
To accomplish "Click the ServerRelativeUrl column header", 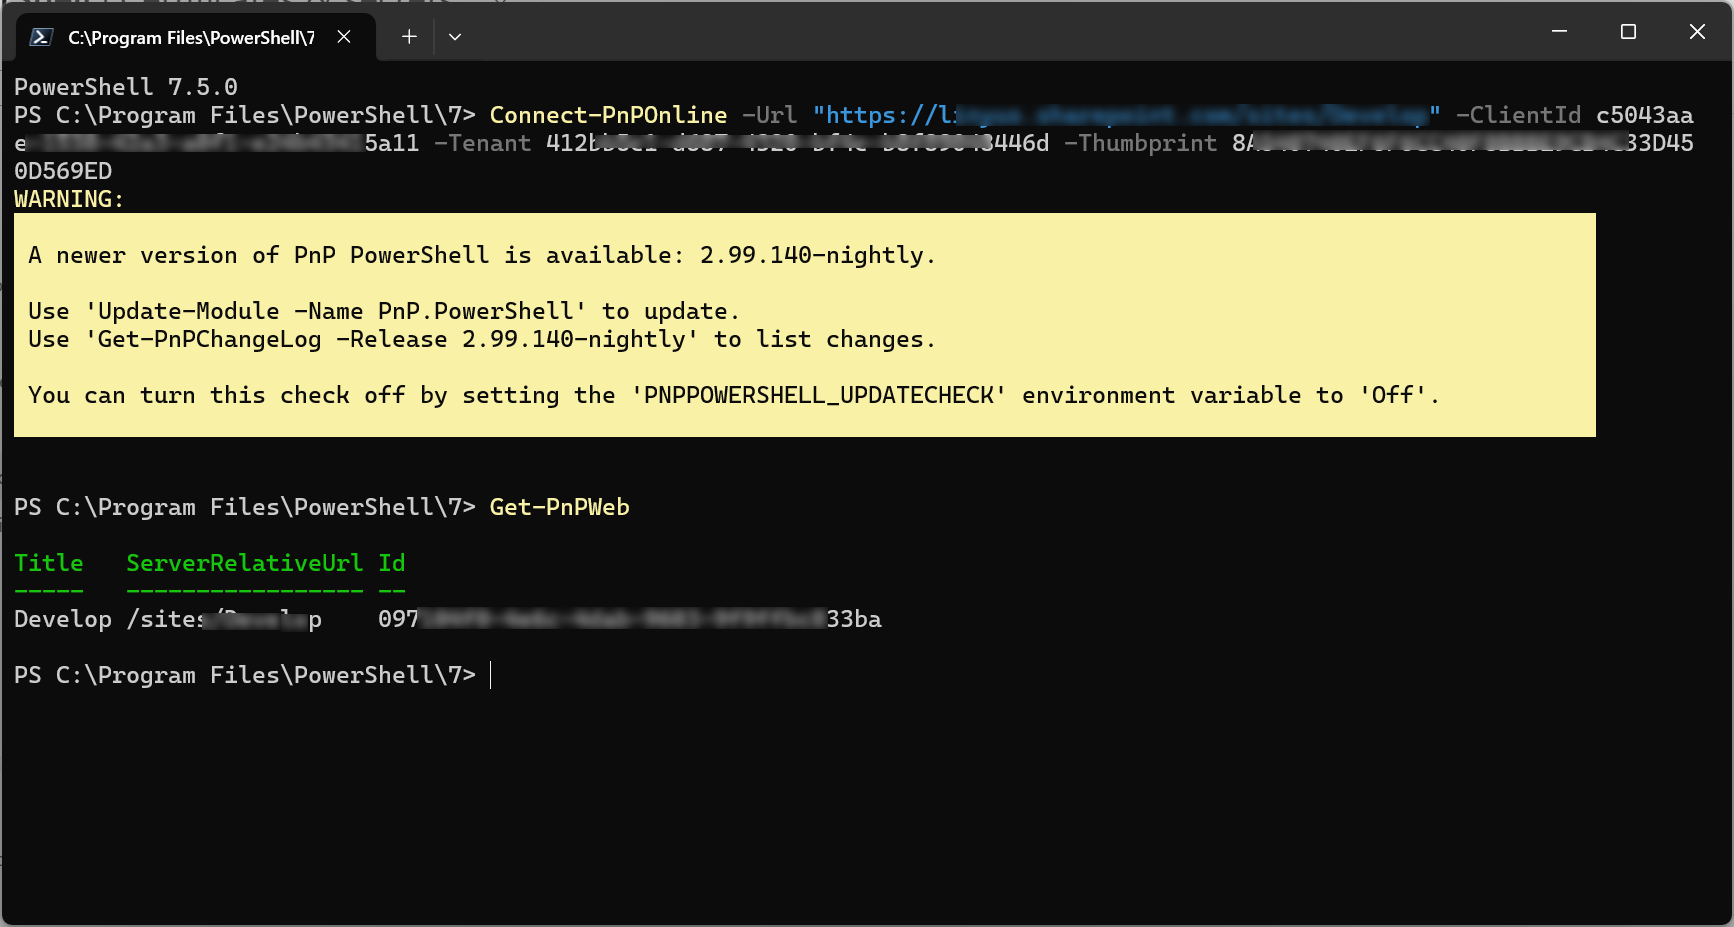I will click(244, 563).
